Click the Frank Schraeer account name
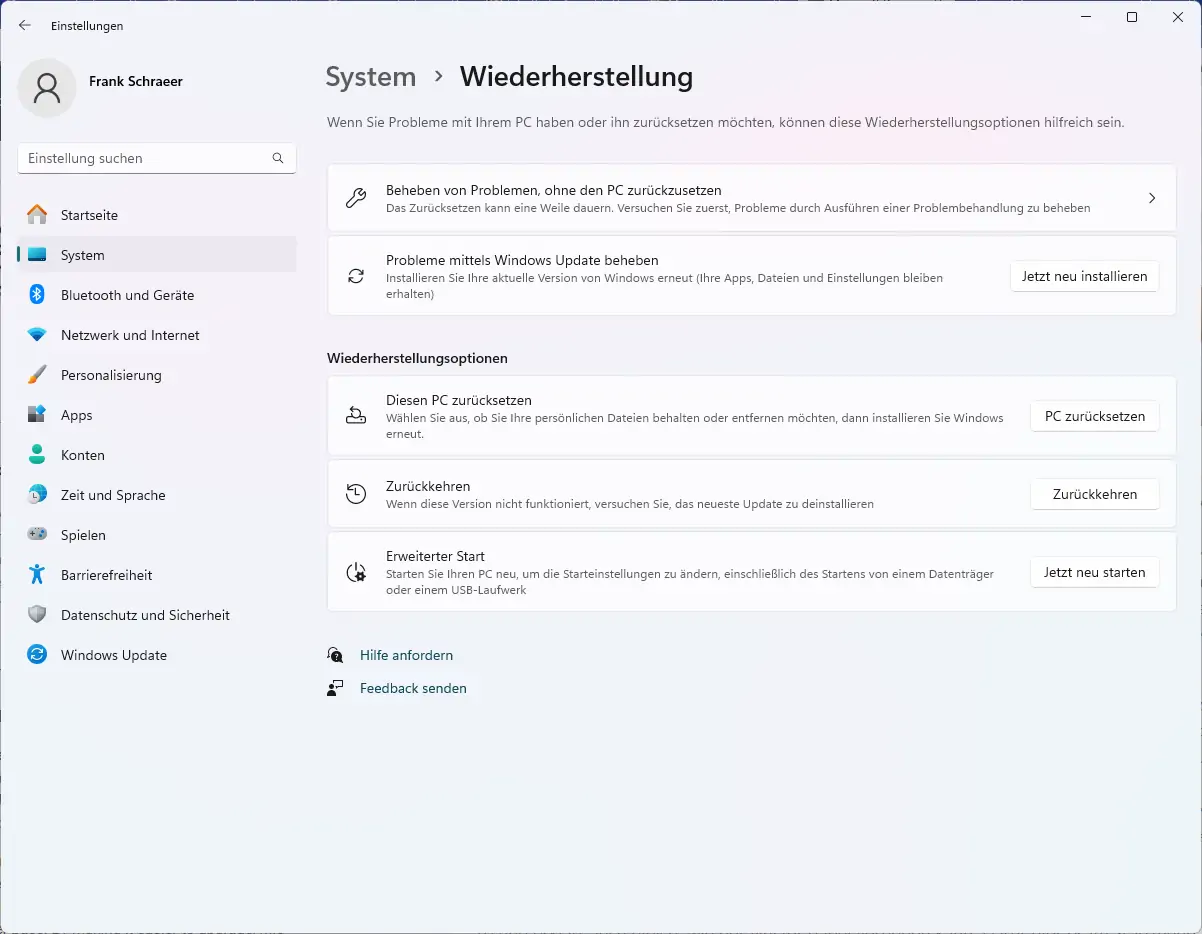Screen dimensions: 1202x934 pos(136,81)
